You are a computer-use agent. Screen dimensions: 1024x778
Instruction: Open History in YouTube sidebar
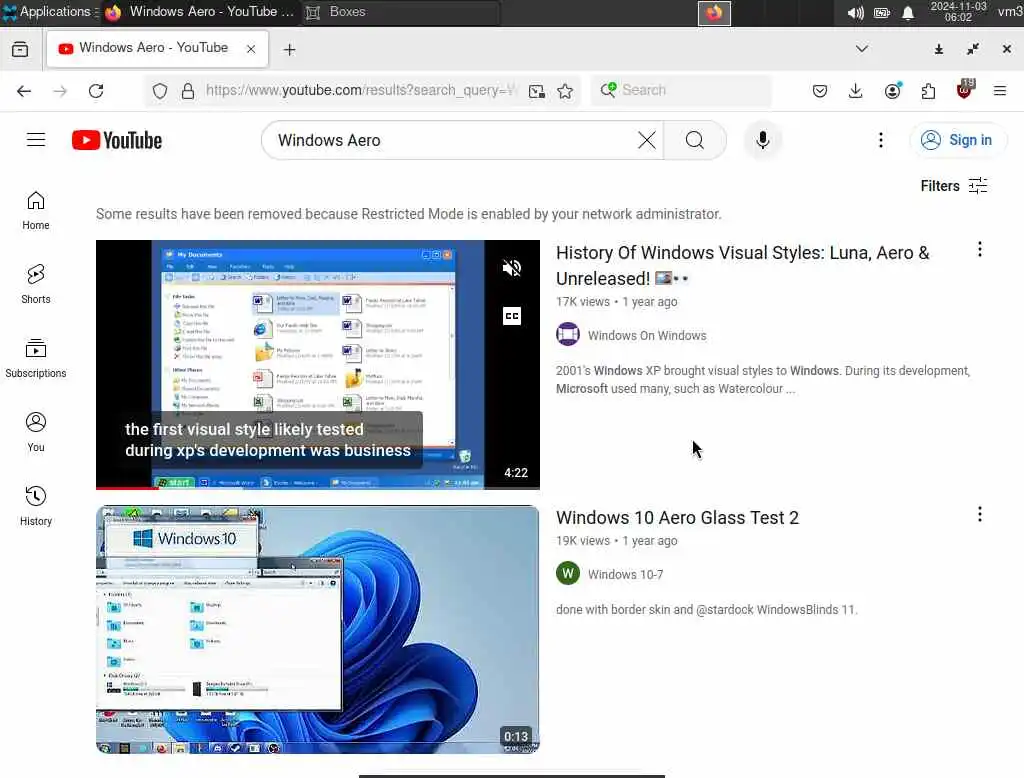[x=36, y=506]
